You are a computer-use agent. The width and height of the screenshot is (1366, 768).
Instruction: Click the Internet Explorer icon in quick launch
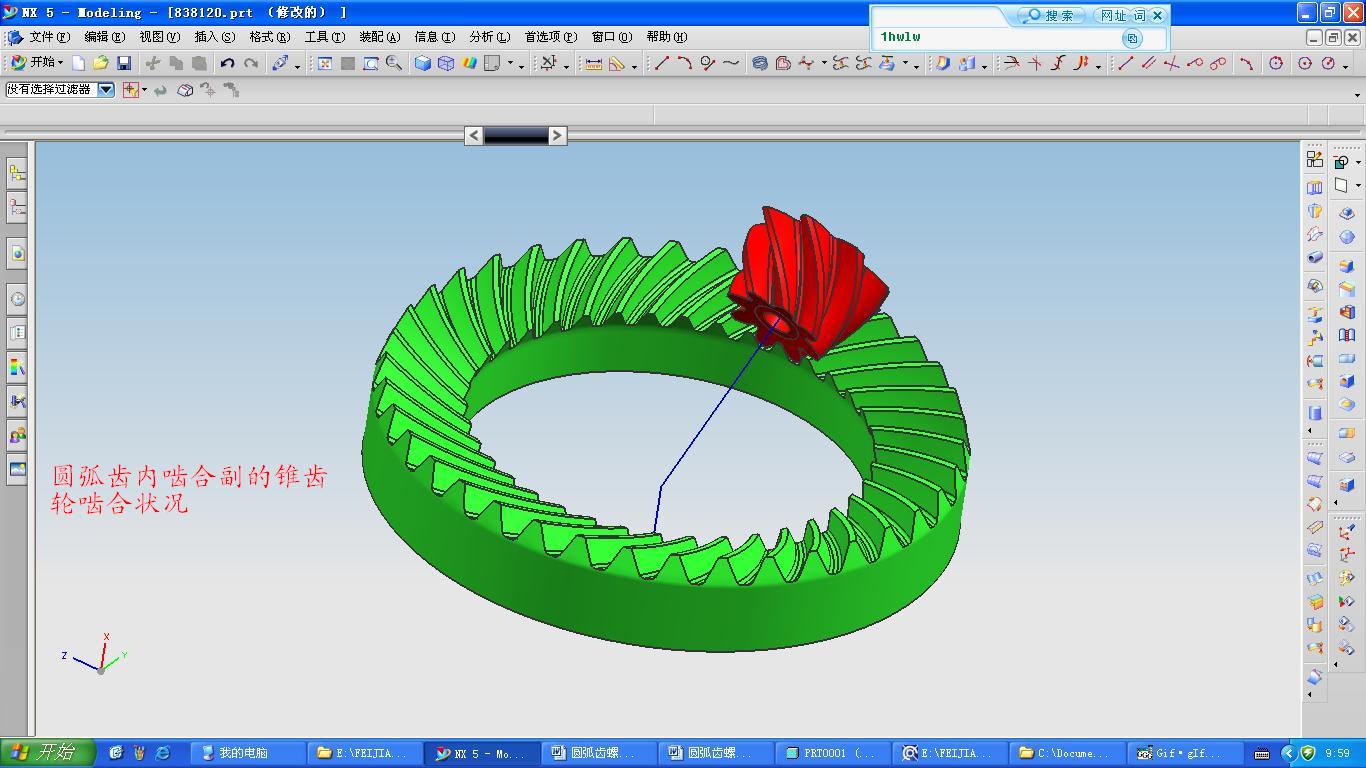click(x=162, y=753)
